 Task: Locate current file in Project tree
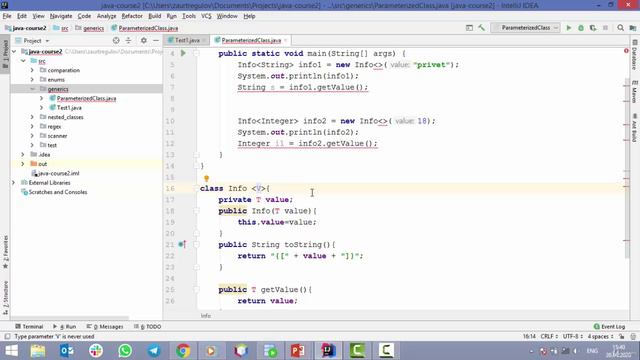pos(116,40)
